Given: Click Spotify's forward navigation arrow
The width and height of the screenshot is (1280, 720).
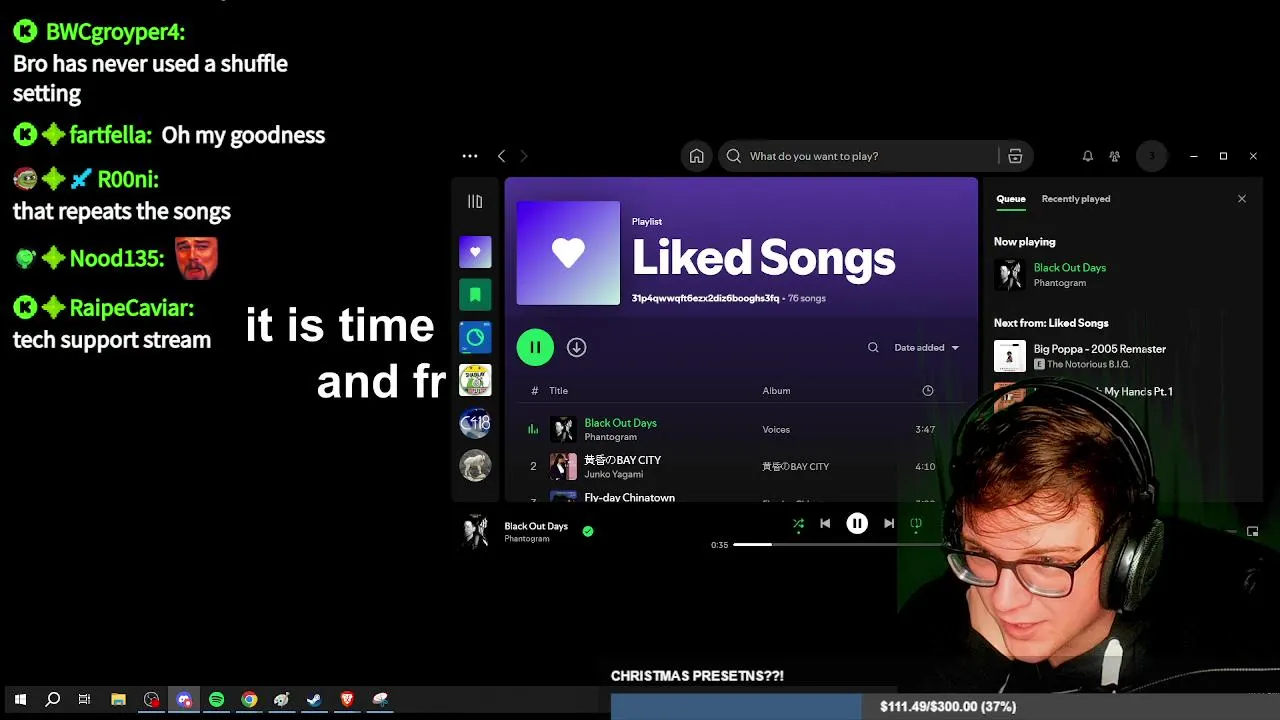Looking at the screenshot, I should click(x=524, y=156).
